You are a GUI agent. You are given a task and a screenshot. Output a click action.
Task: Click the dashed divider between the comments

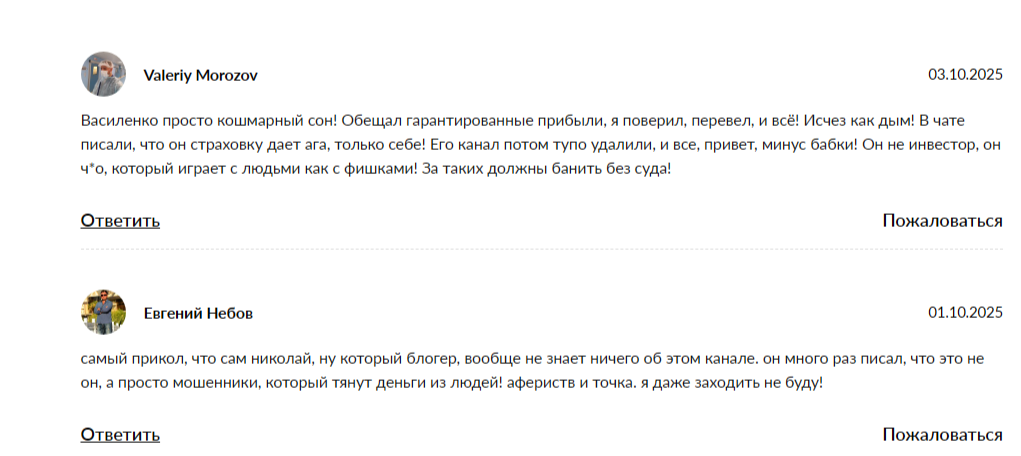[x=542, y=249]
